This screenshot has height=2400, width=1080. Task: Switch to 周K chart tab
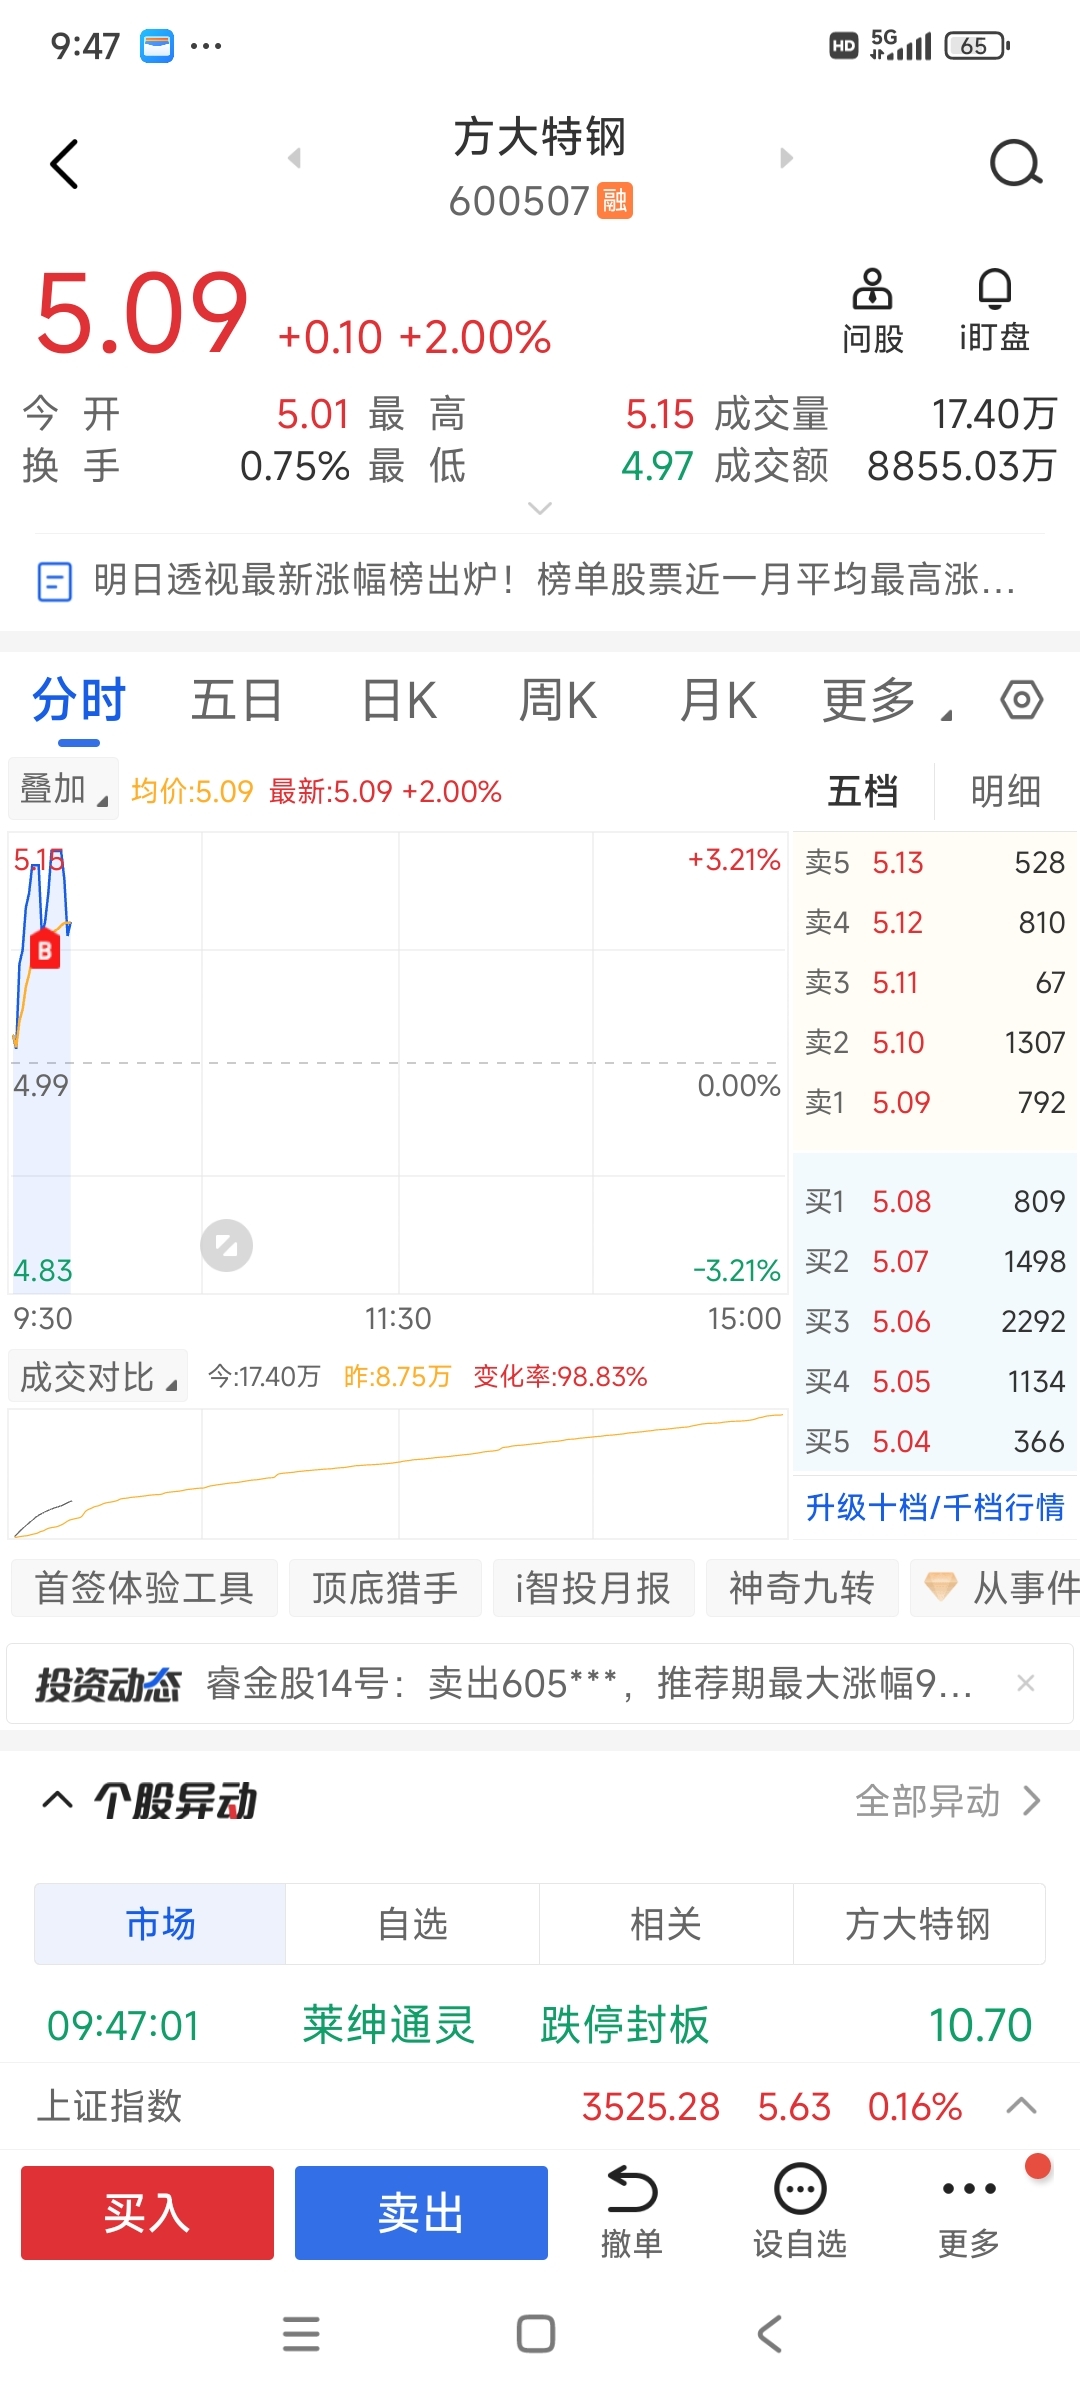(558, 700)
